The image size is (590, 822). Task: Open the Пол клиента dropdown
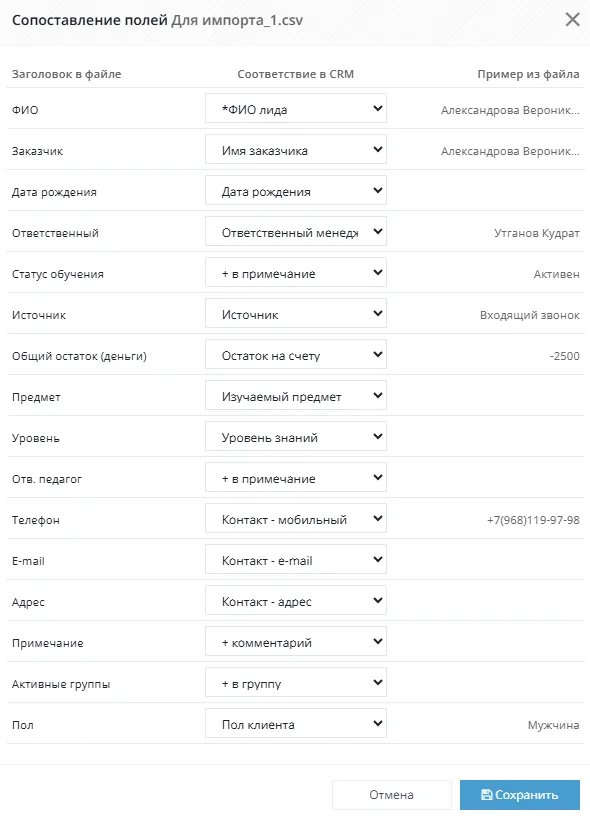tap(296, 723)
